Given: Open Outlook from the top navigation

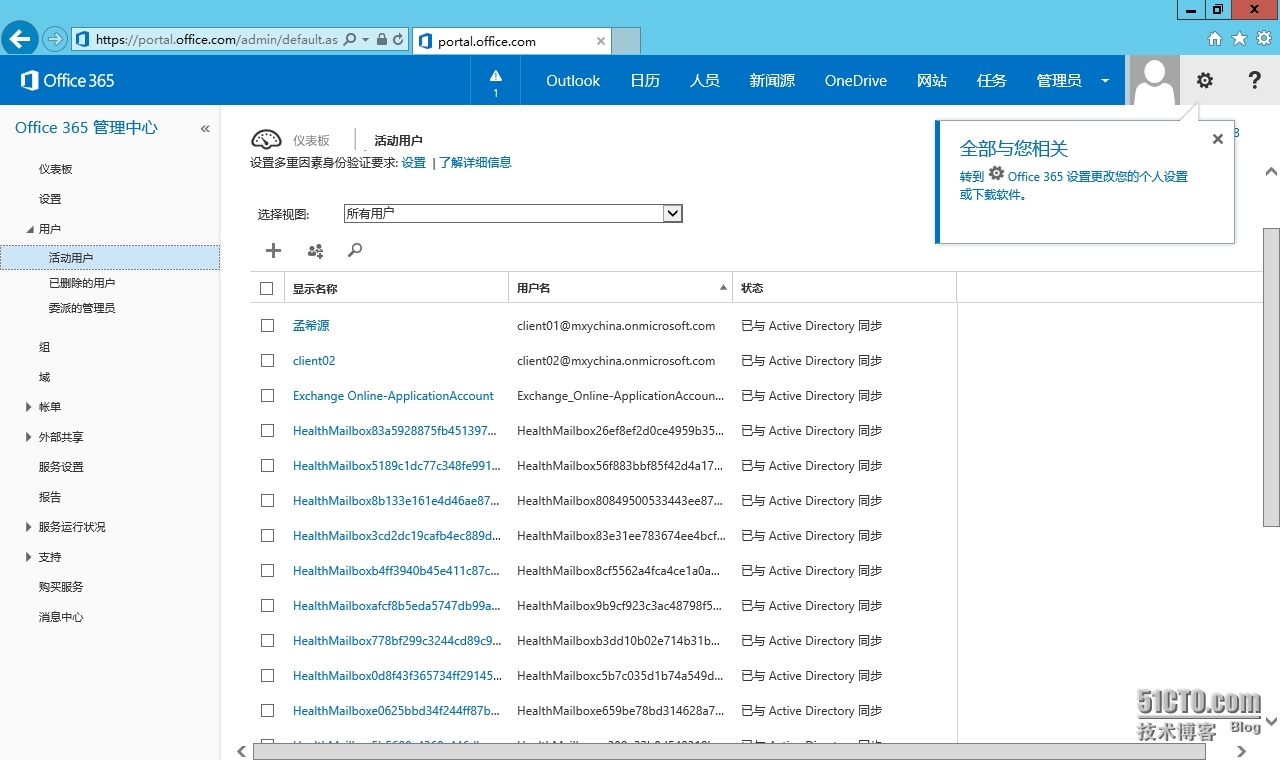Looking at the screenshot, I should (573, 81).
